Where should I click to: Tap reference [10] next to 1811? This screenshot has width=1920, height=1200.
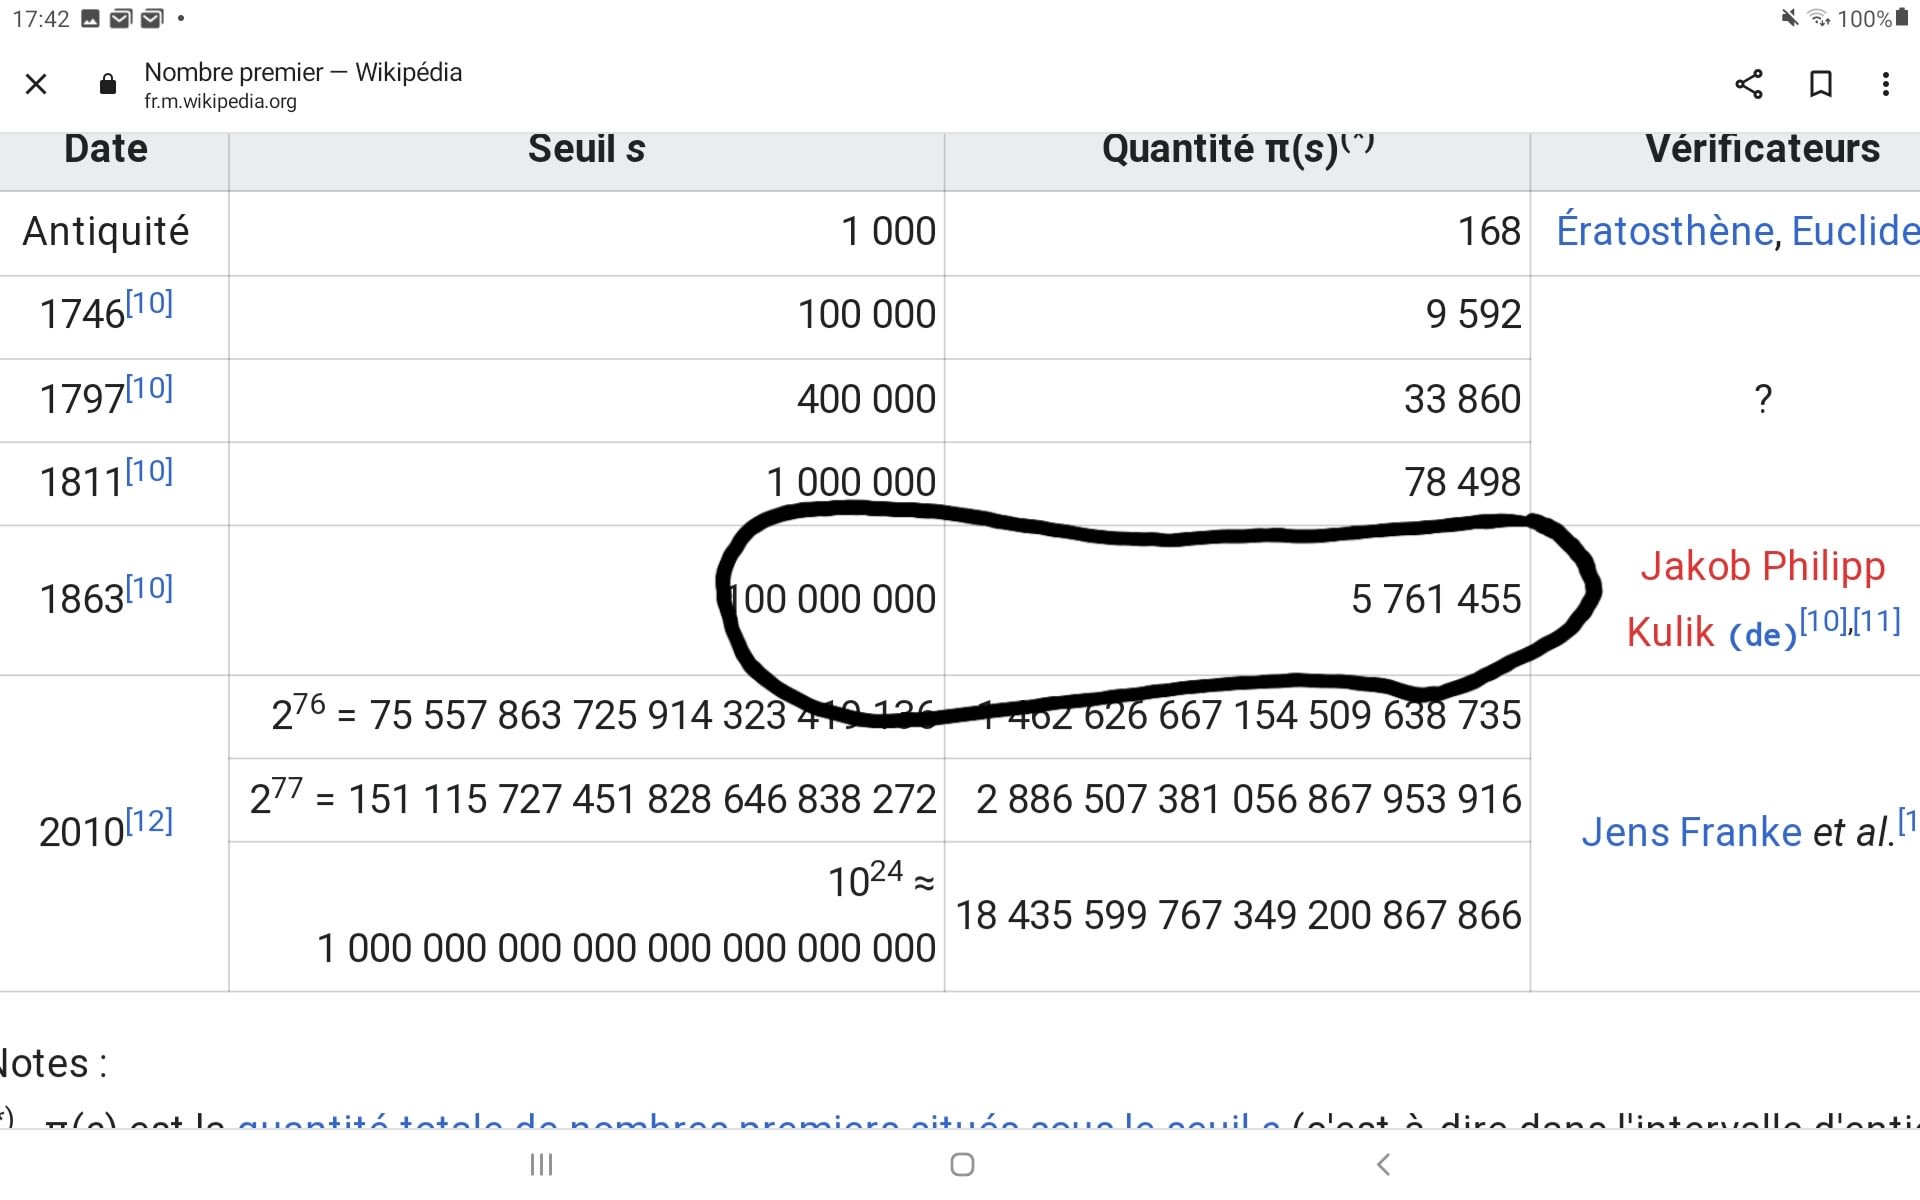coord(150,470)
